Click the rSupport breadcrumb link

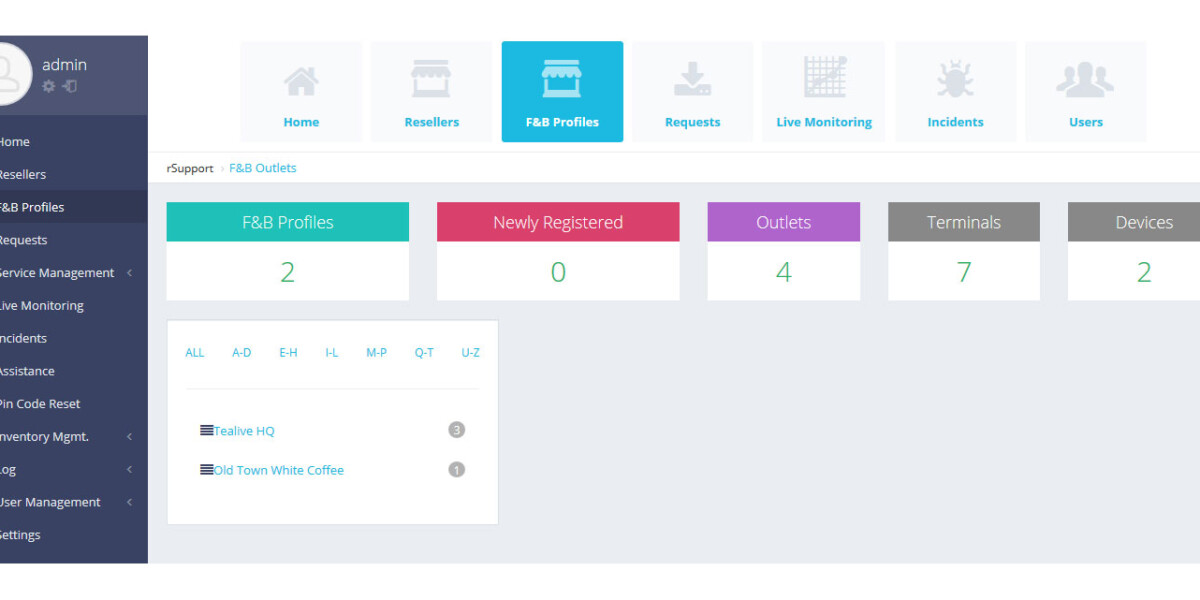click(190, 168)
